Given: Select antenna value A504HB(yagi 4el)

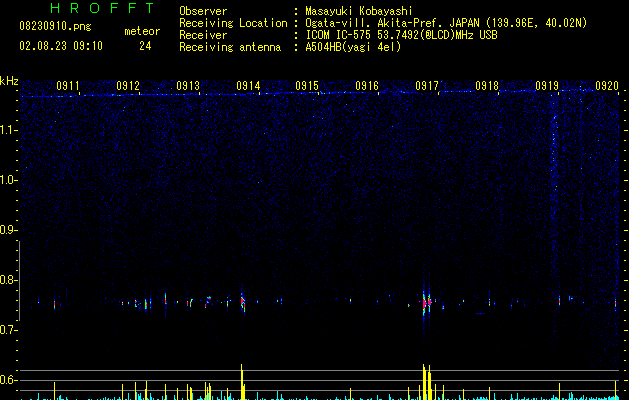Looking at the screenshot, I should point(353,47).
